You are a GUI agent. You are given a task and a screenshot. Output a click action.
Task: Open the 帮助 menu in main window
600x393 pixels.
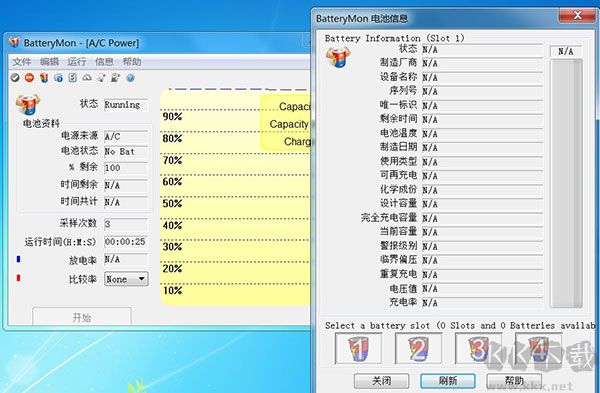132,62
